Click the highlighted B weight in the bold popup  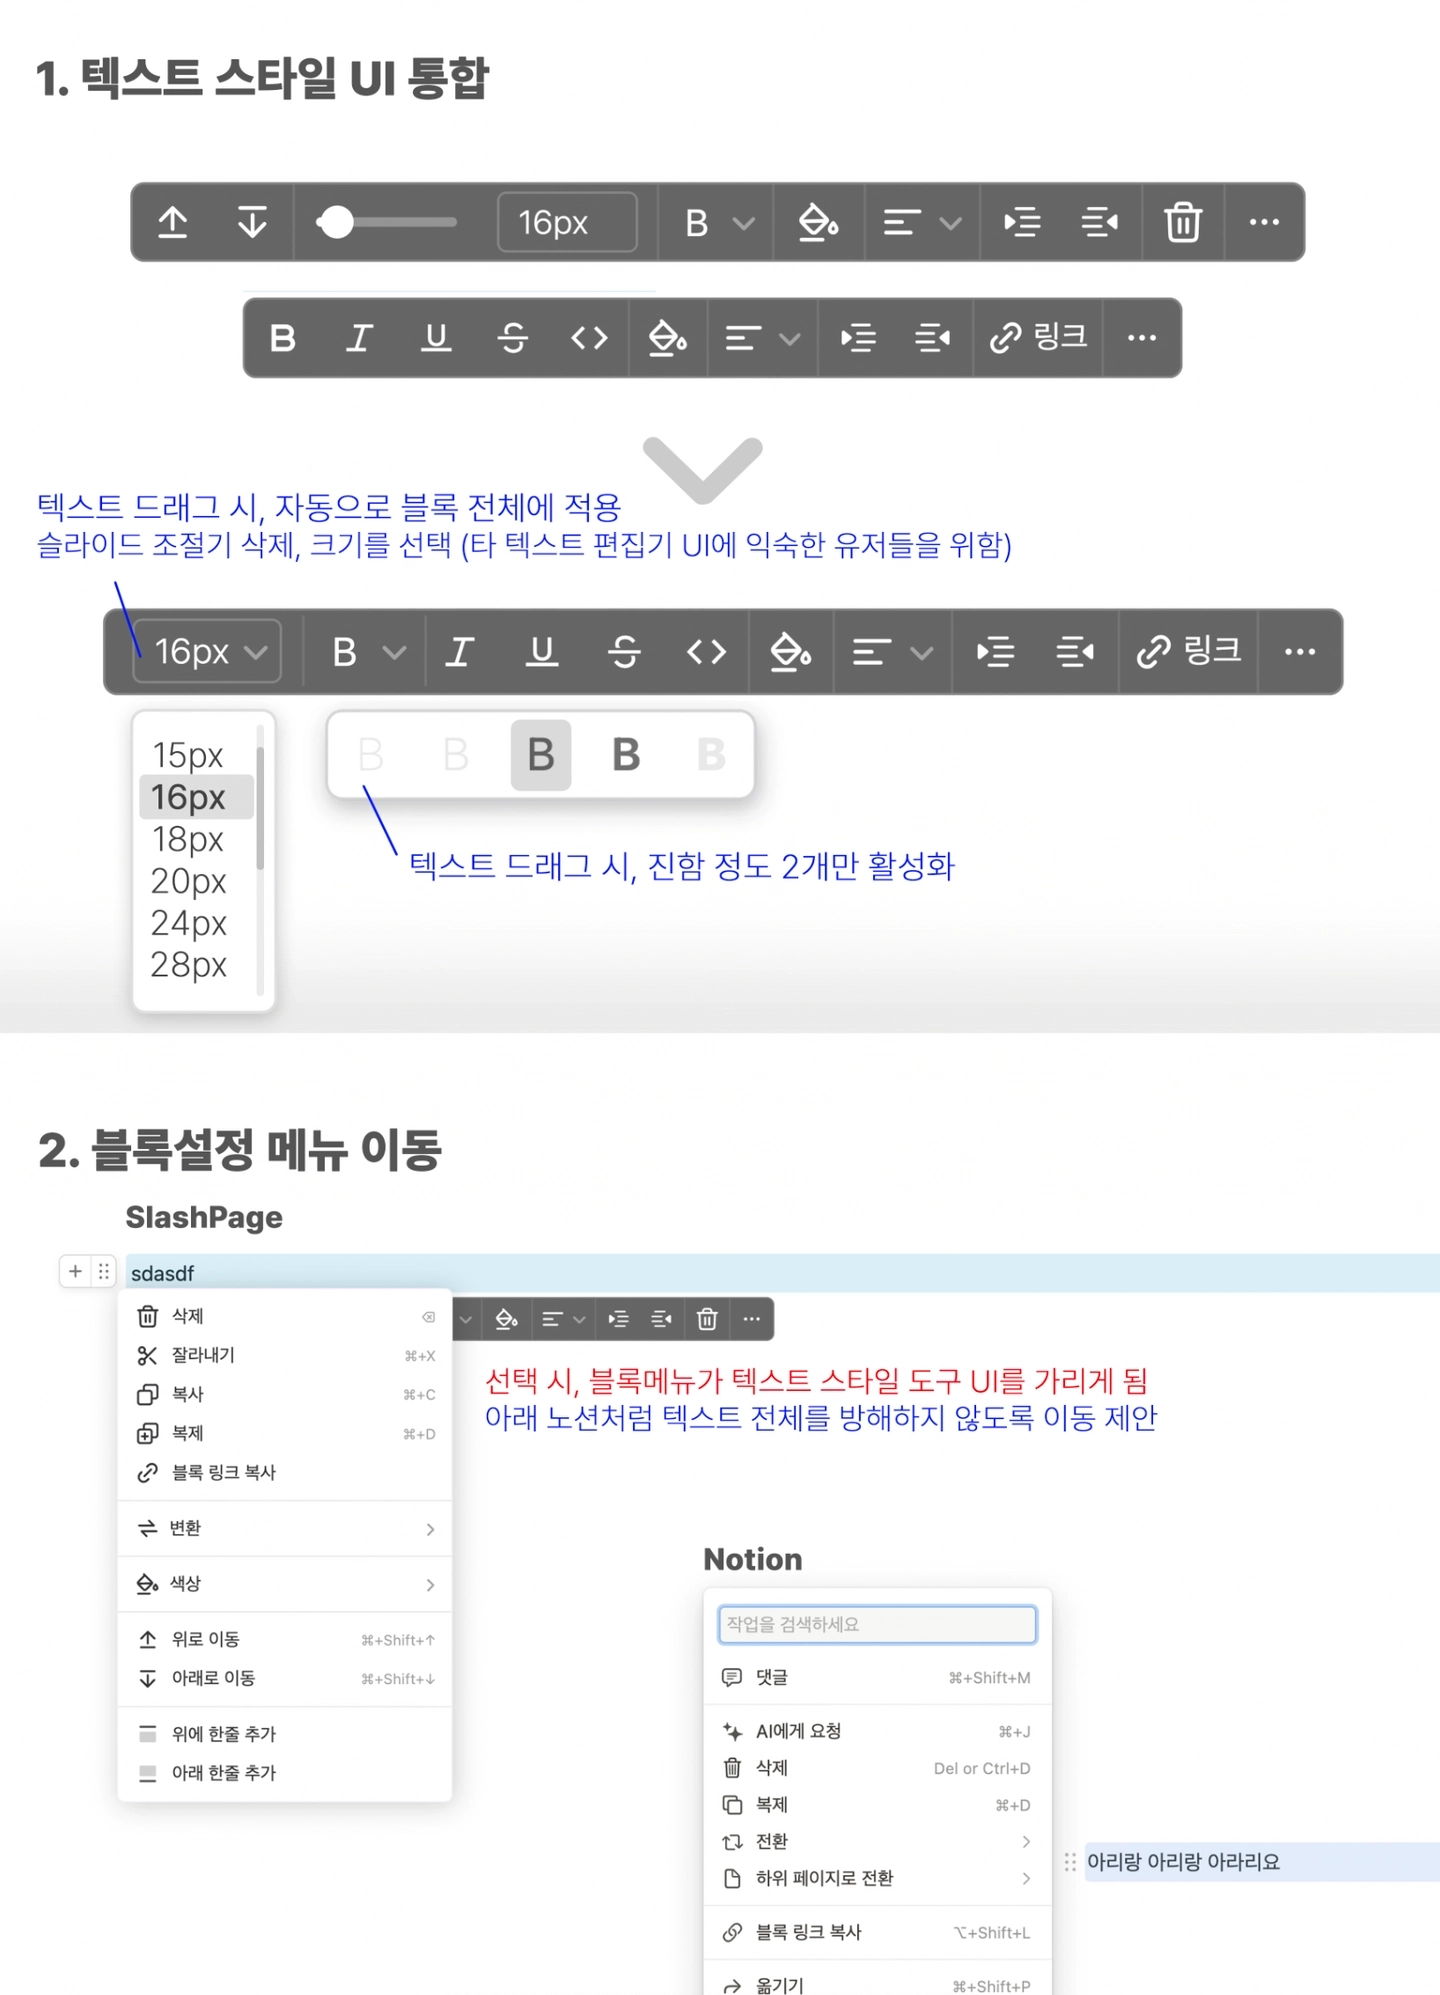pyautogui.click(x=541, y=755)
